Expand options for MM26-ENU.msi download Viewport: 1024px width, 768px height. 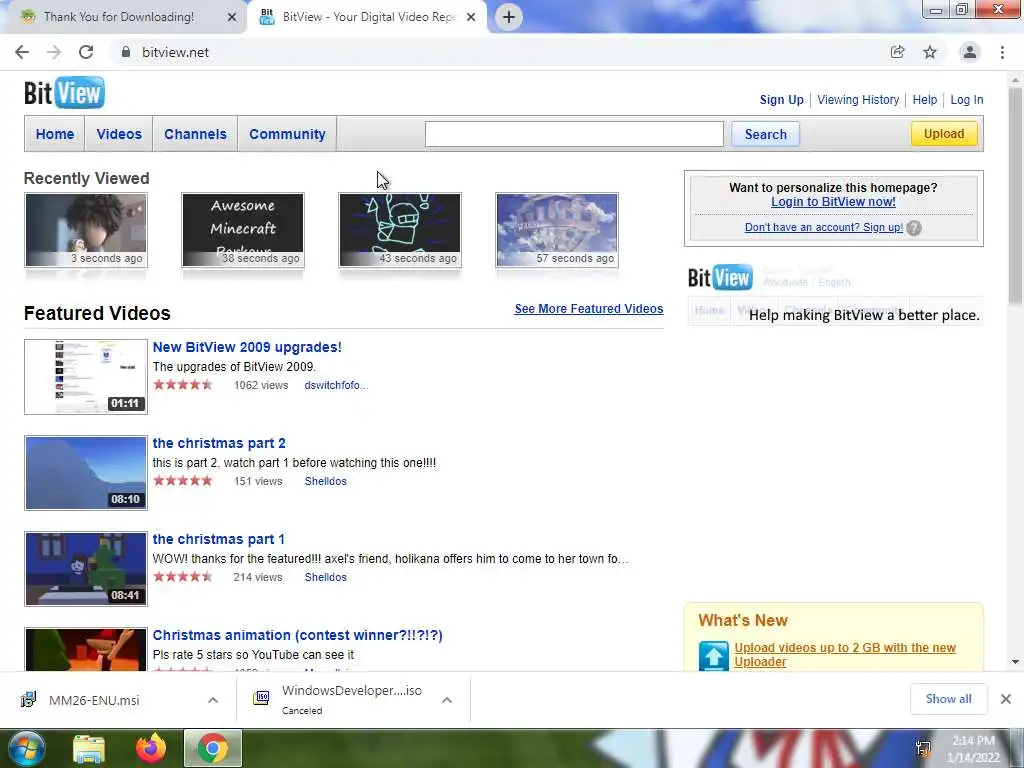pyautogui.click(x=213, y=700)
